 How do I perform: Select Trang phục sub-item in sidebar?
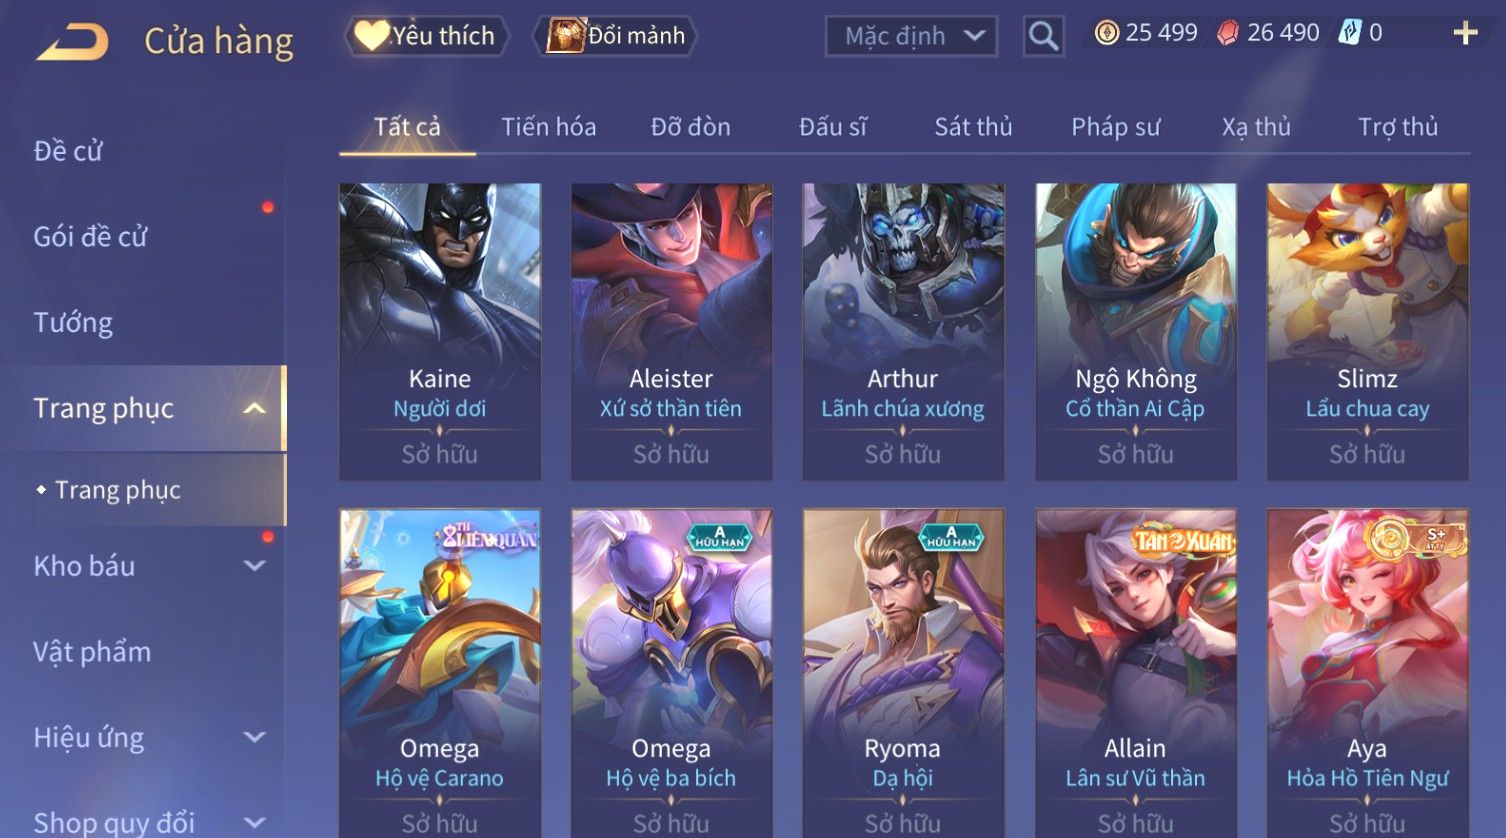coord(118,490)
